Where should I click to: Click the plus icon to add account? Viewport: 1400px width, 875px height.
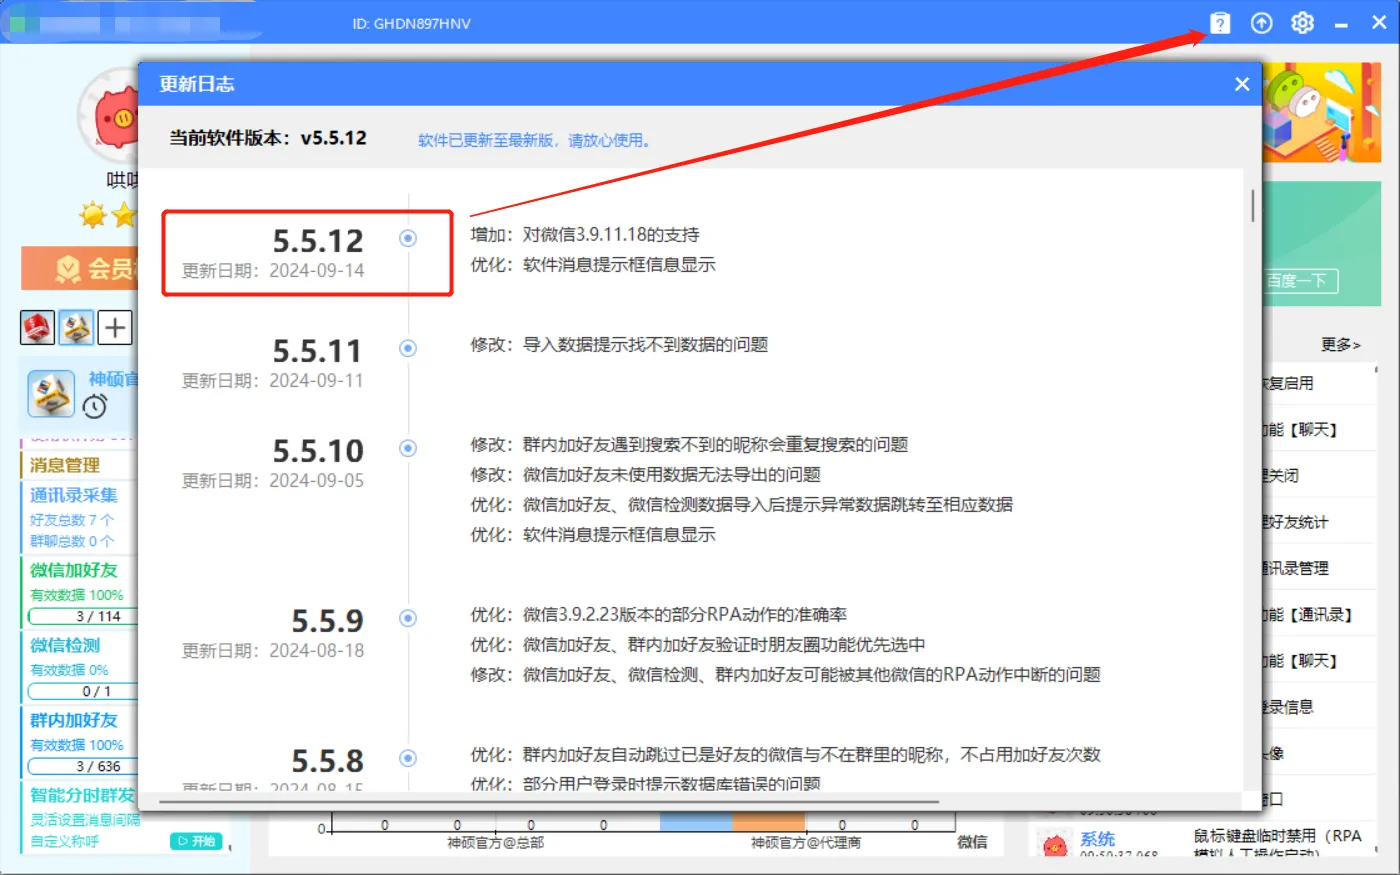click(115, 327)
